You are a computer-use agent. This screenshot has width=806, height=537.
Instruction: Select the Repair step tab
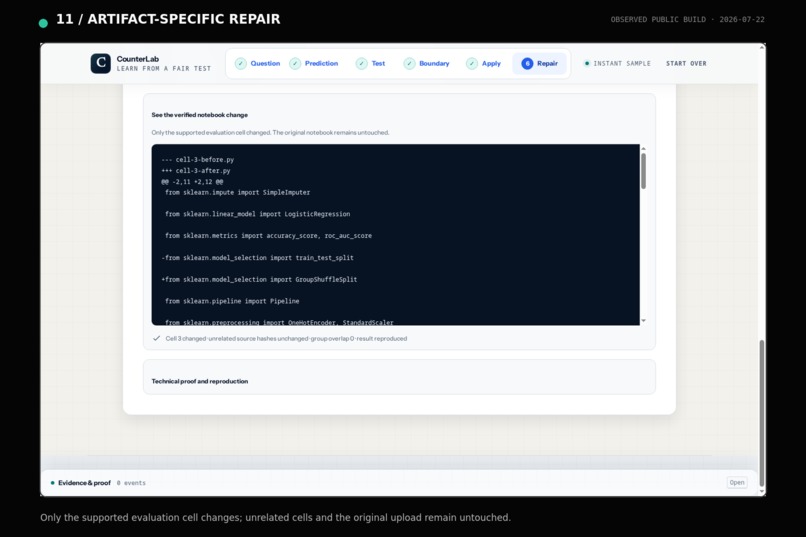pos(540,63)
